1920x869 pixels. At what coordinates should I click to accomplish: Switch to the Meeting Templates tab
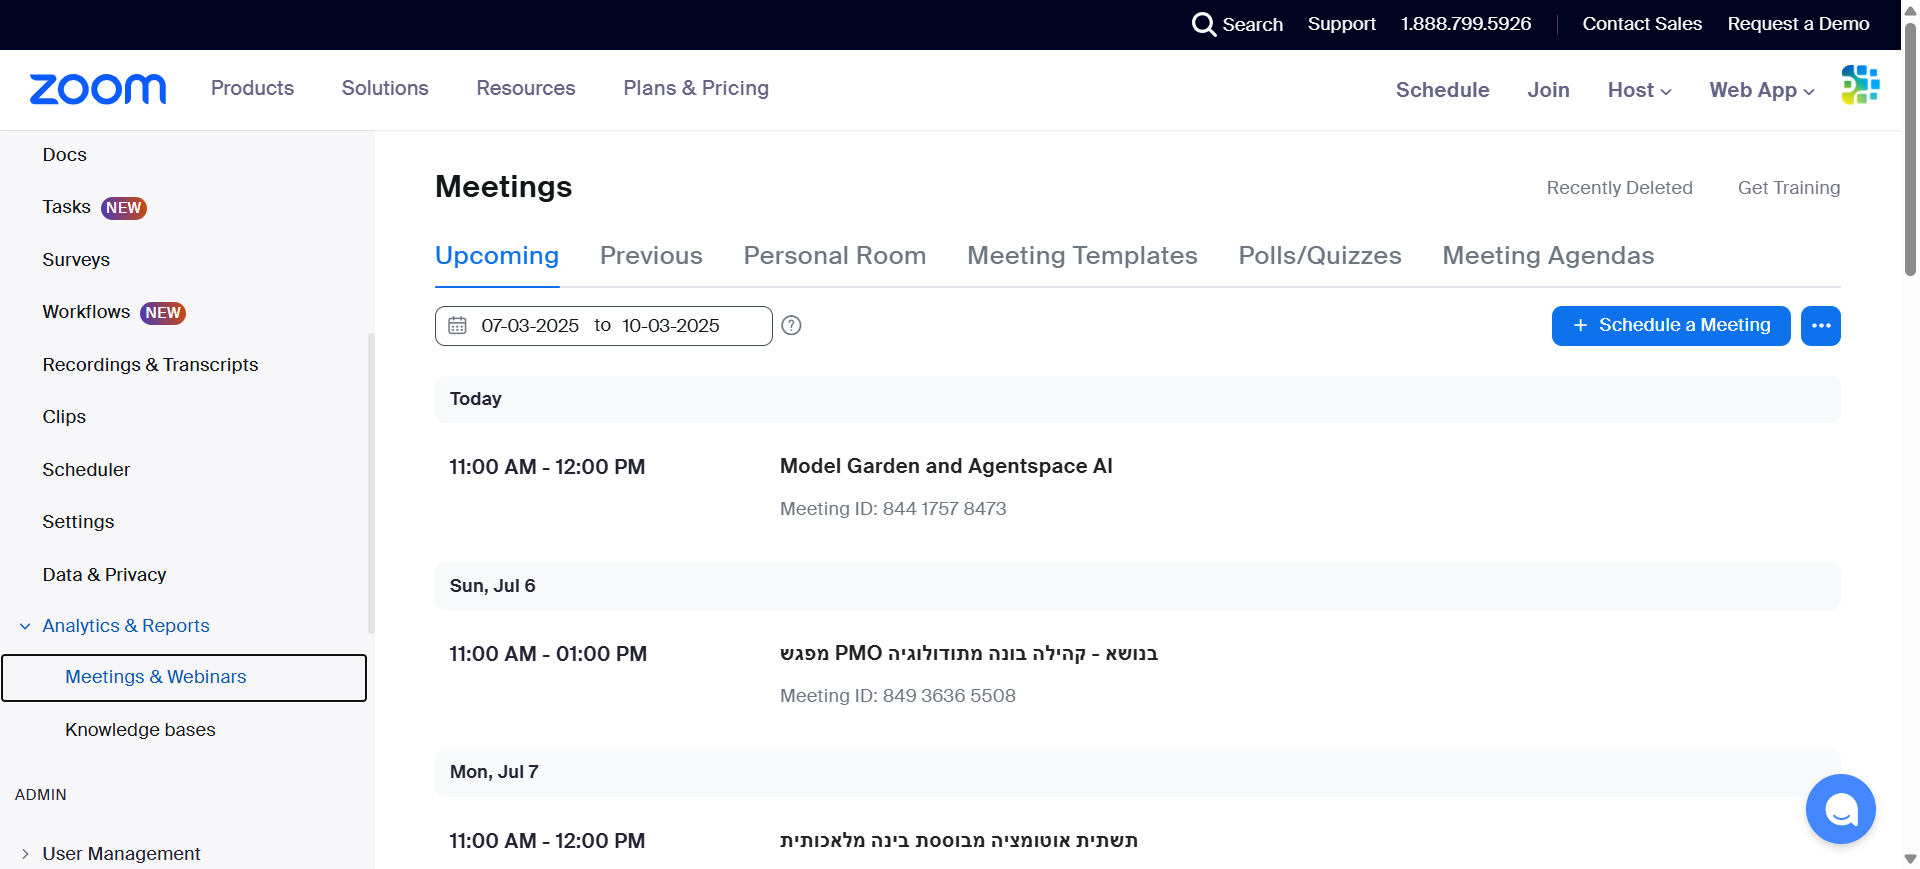click(x=1082, y=256)
